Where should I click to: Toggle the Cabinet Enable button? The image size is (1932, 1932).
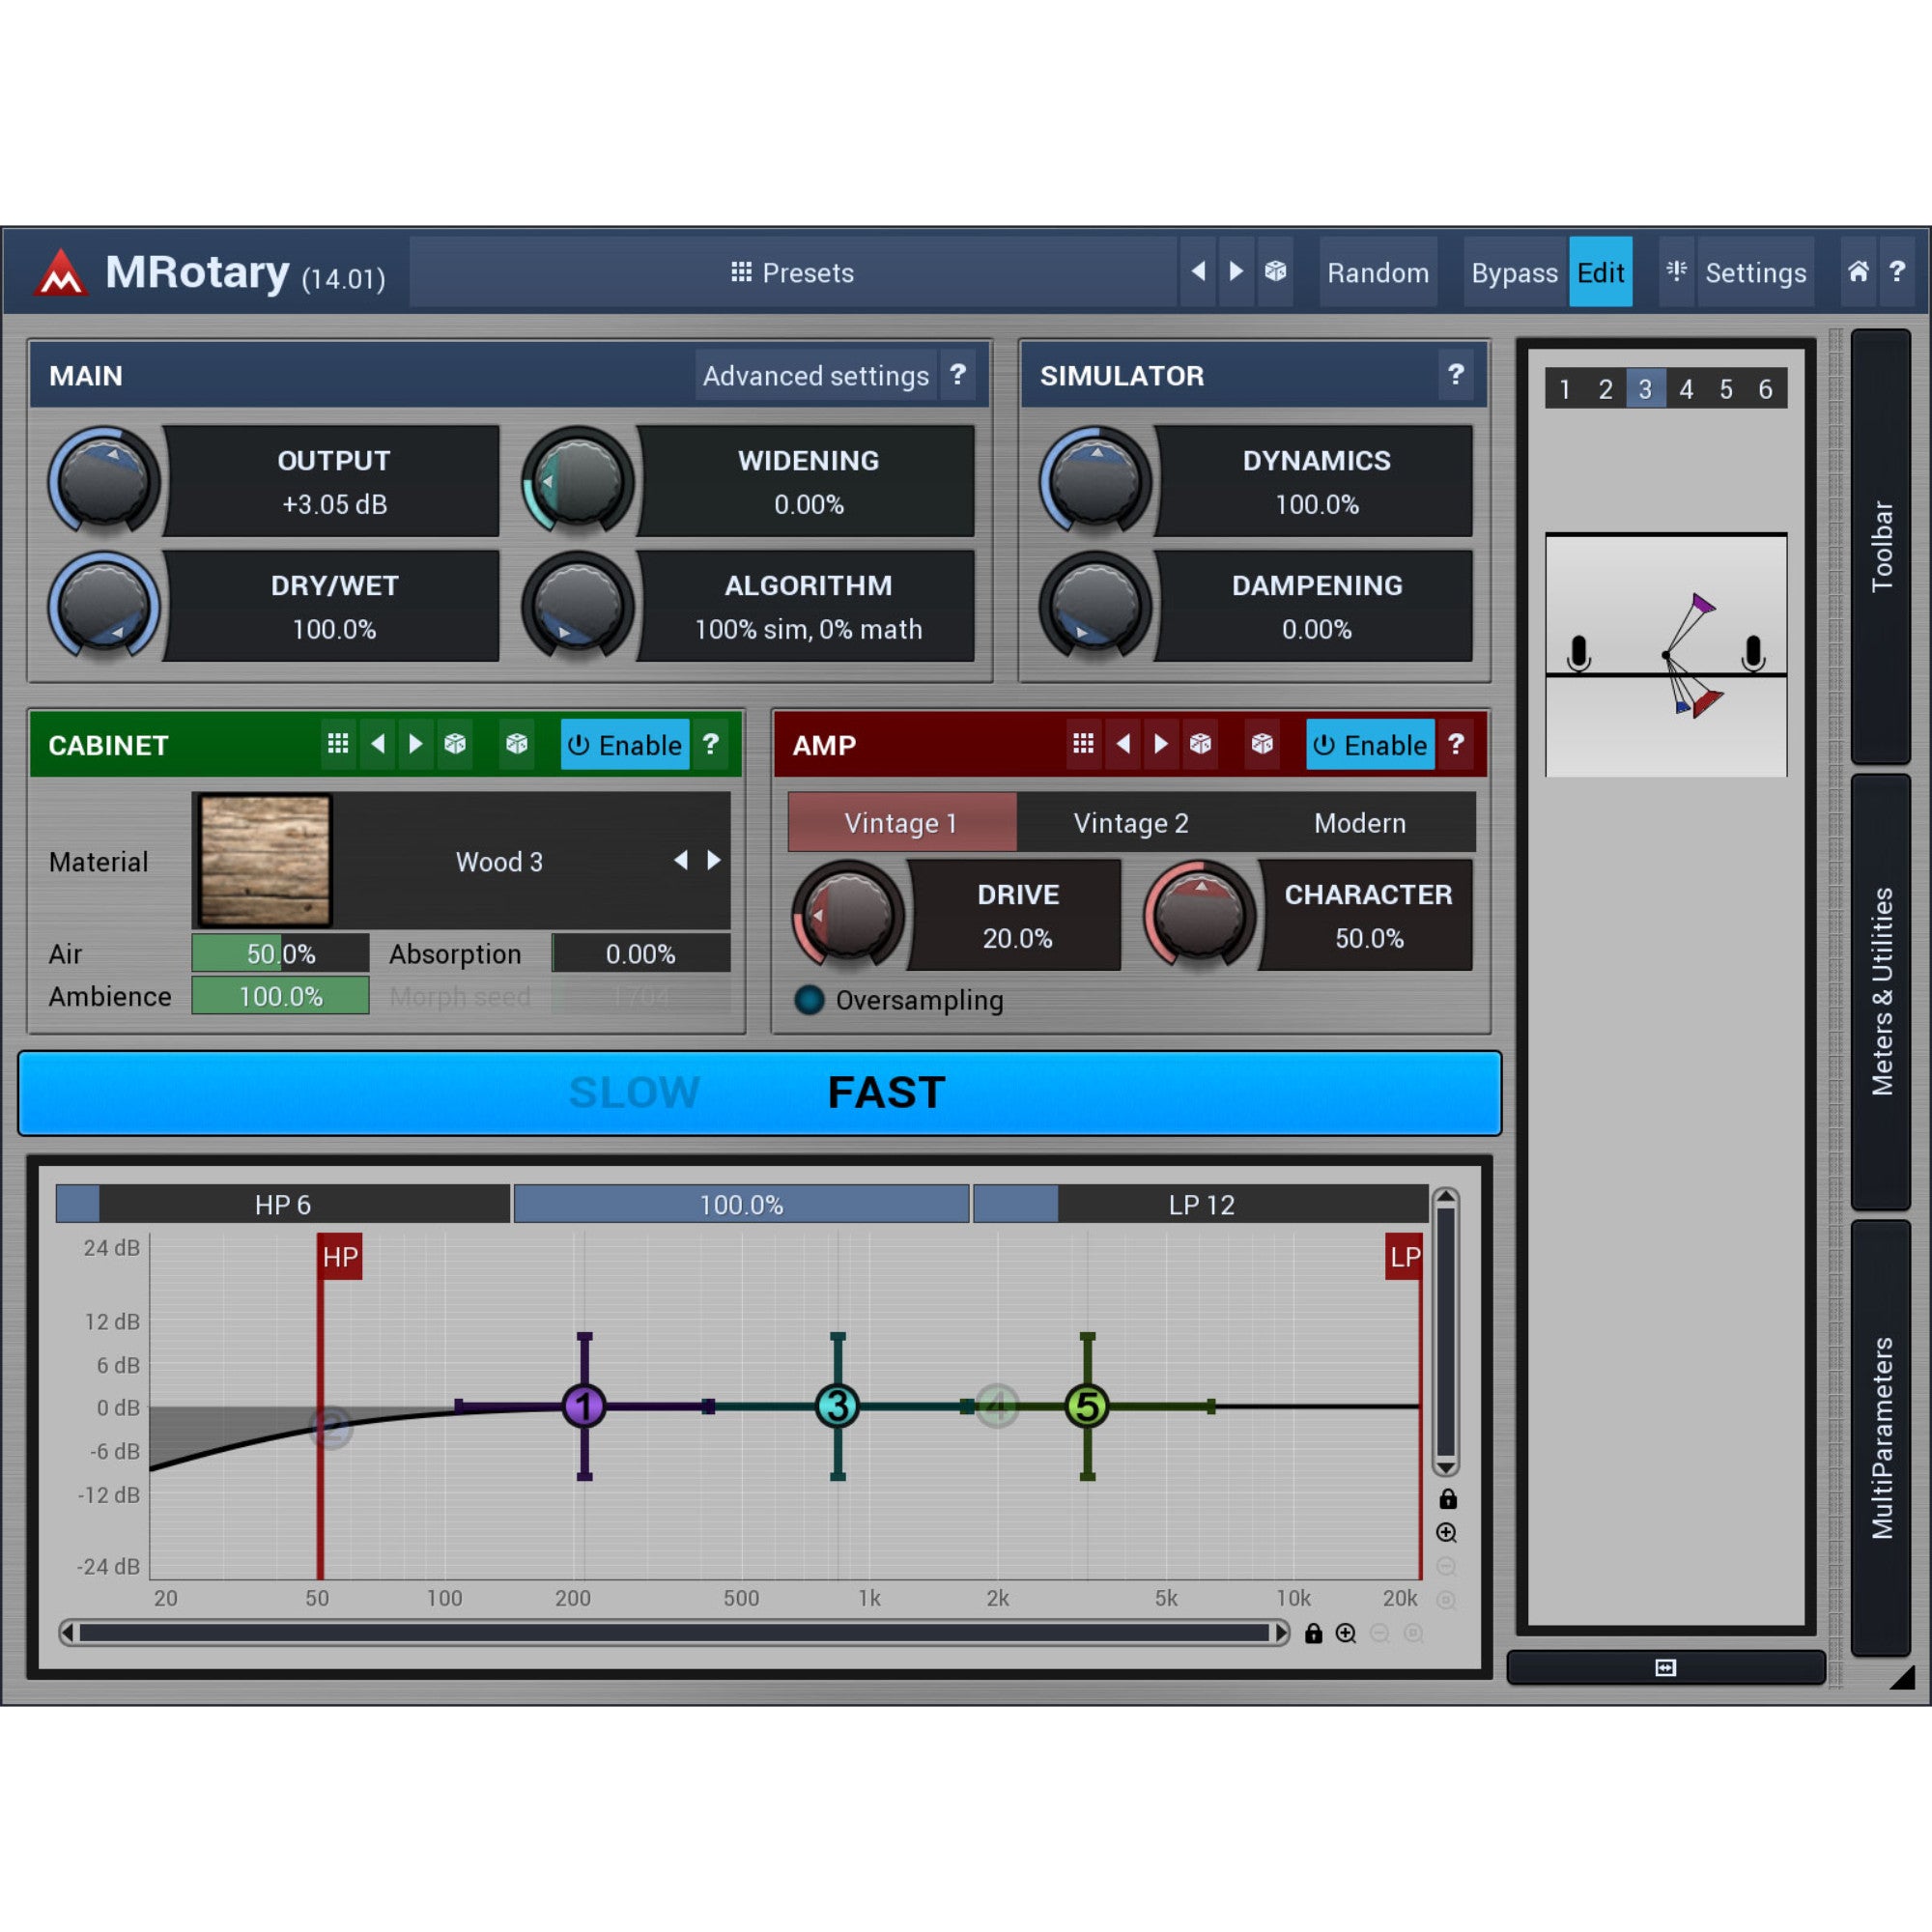[x=625, y=745]
